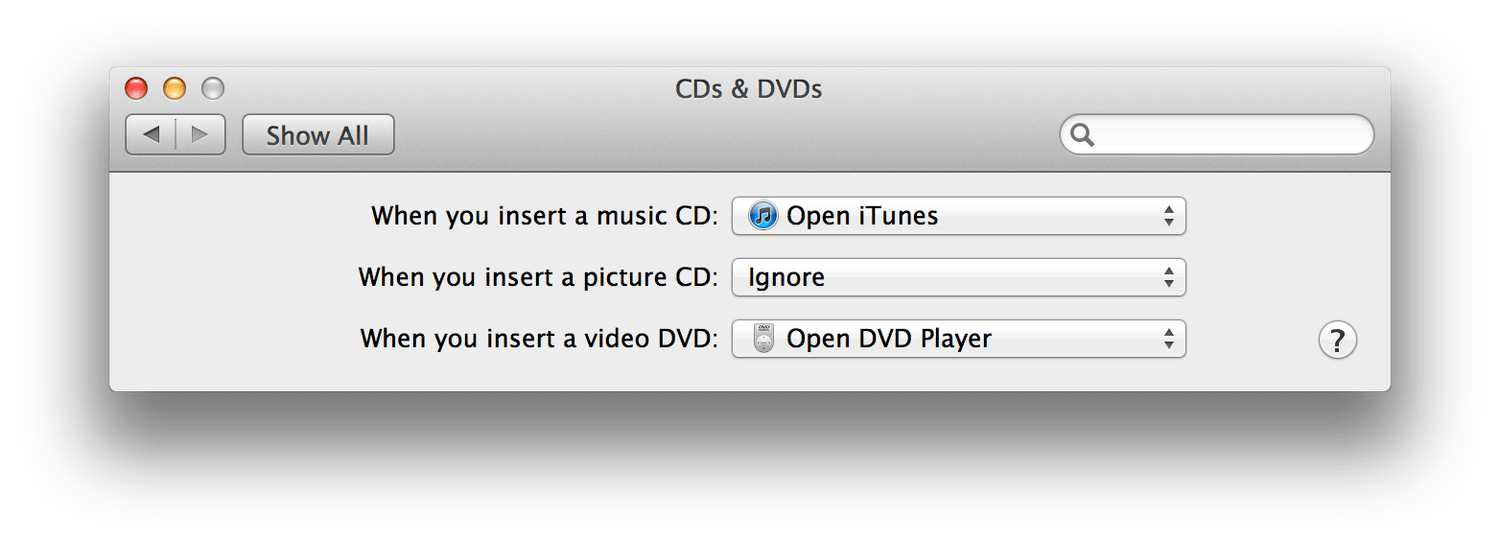Viewport: 1500px width, 543px height.
Task: Go back with the left arrow button
Action: click(x=151, y=135)
